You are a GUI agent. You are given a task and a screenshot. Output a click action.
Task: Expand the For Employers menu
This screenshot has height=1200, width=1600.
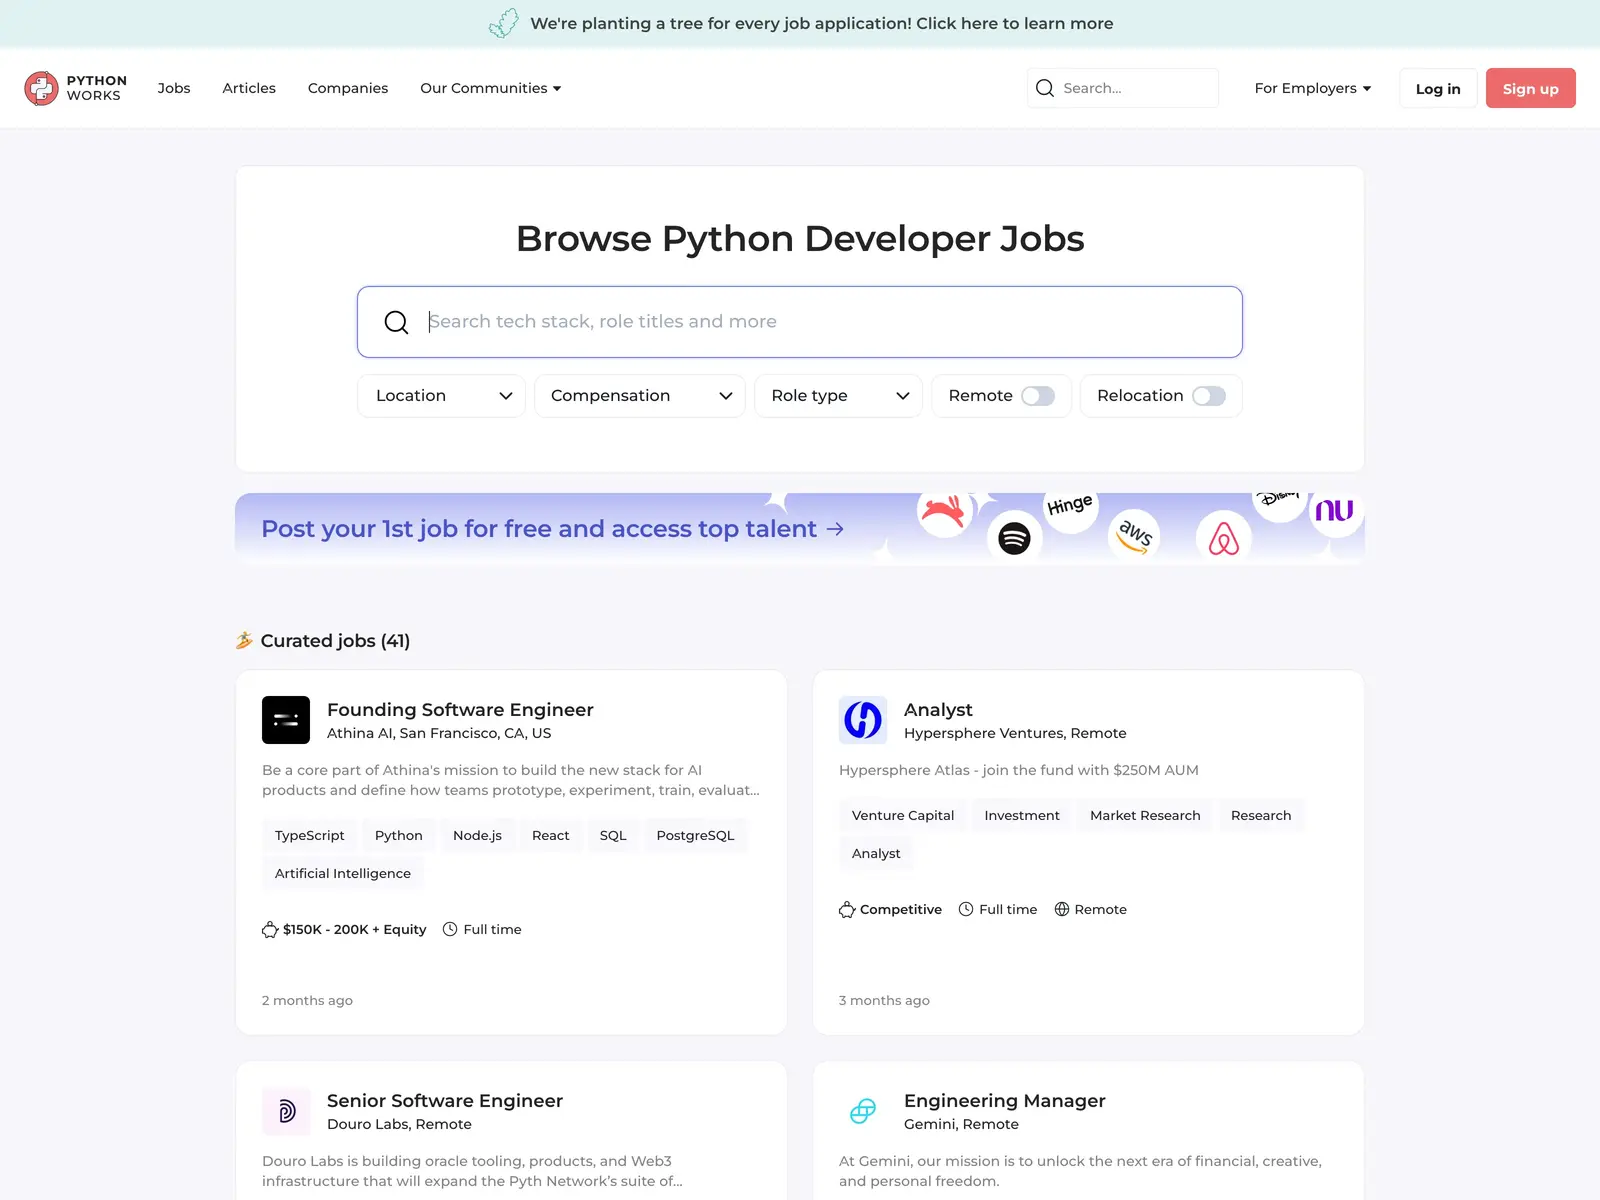(x=1313, y=88)
